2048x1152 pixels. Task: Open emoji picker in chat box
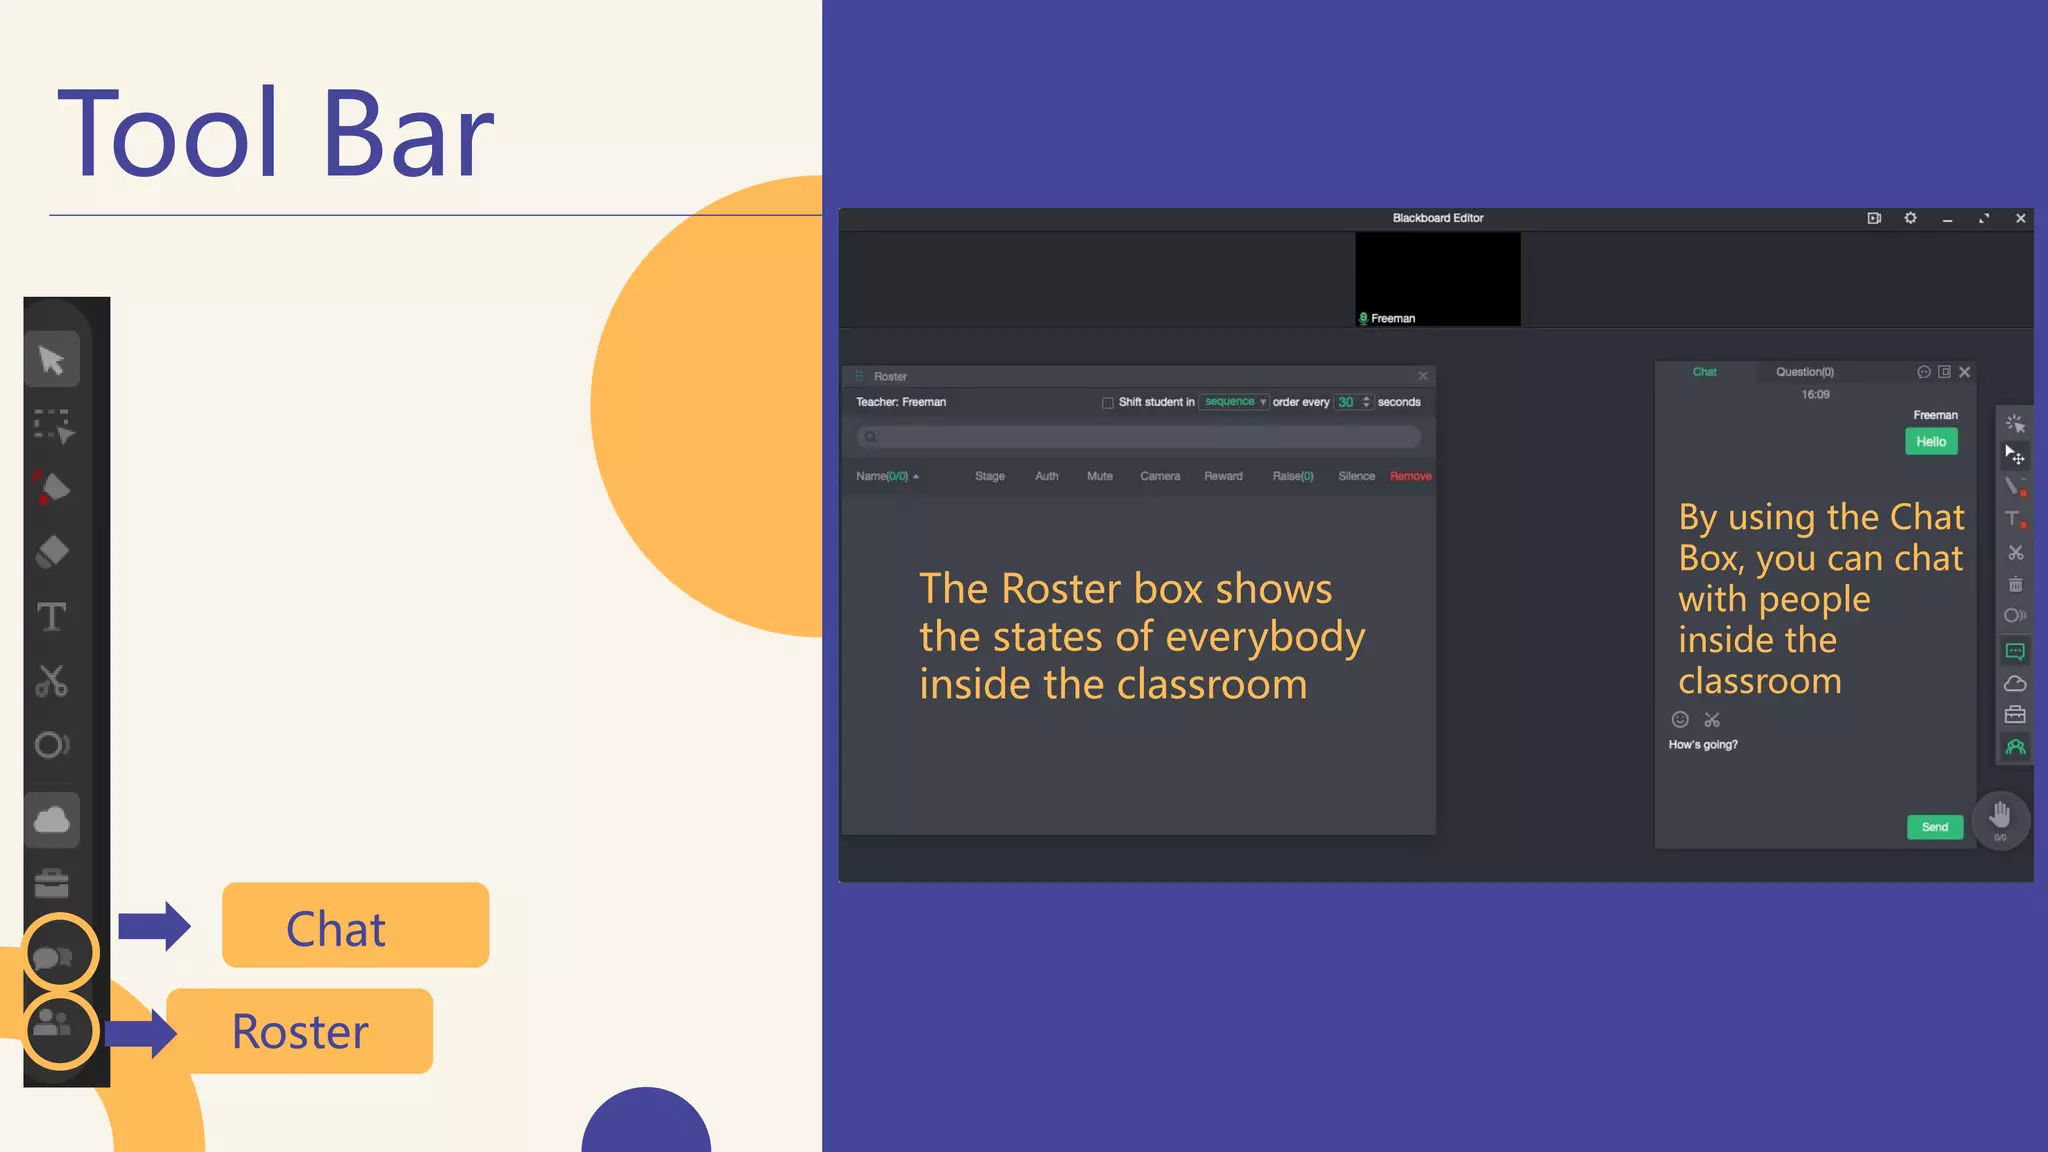point(1680,719)
